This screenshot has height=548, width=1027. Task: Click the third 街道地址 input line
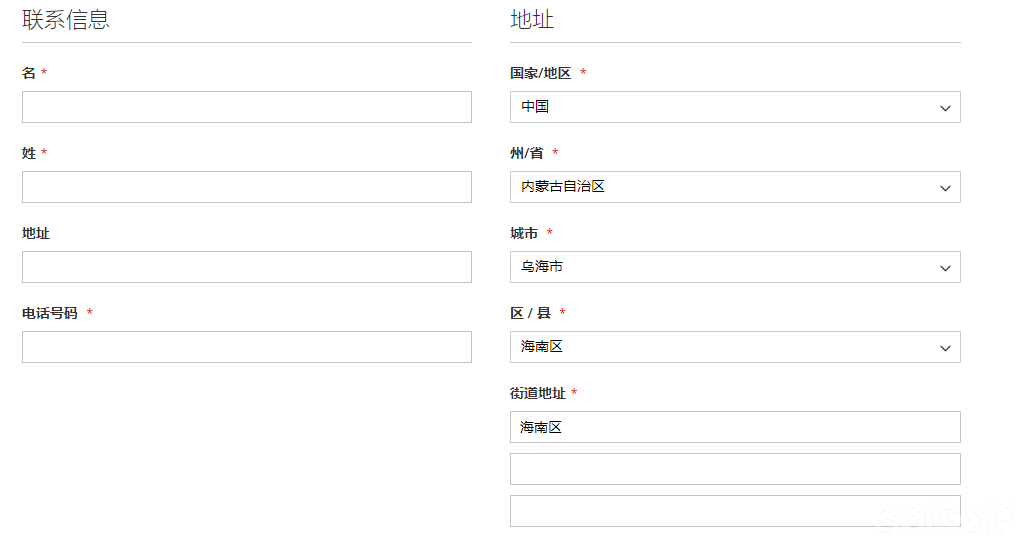734,511
